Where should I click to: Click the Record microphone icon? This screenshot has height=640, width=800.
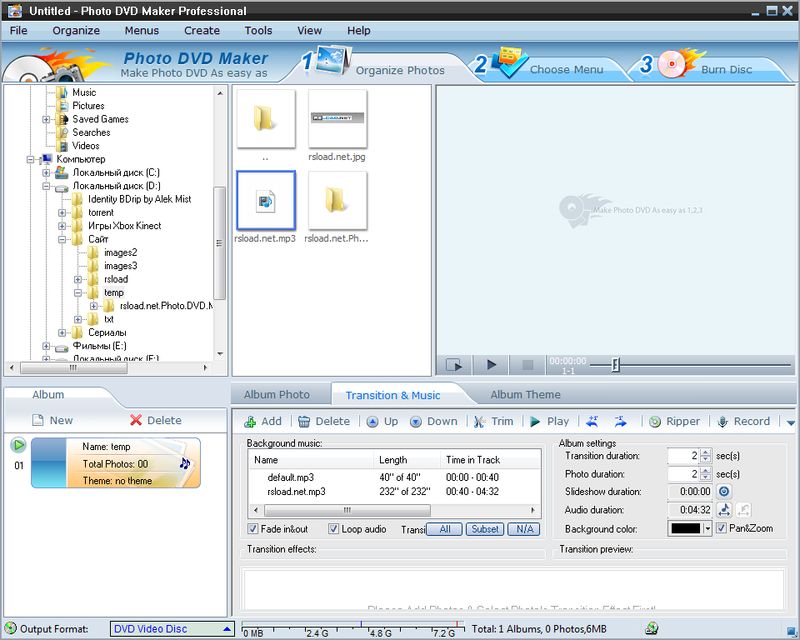click(722, 422)
